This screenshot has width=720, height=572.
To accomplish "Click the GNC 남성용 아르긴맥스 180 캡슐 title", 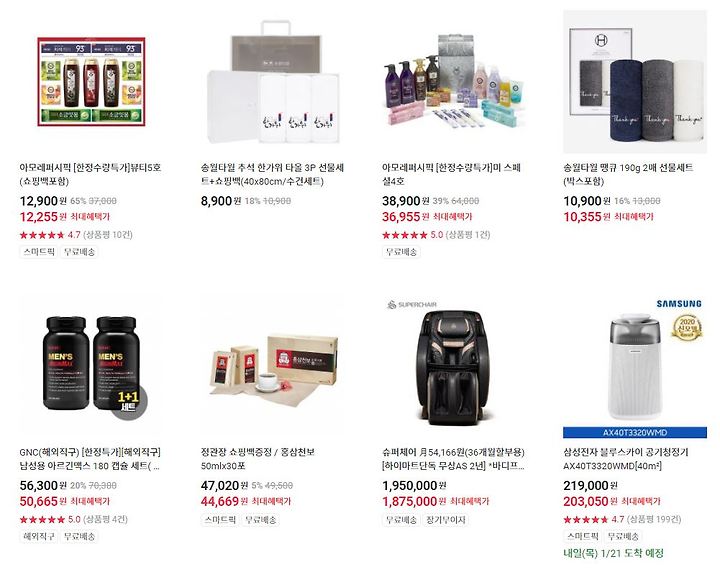I will tap(90, 459).
